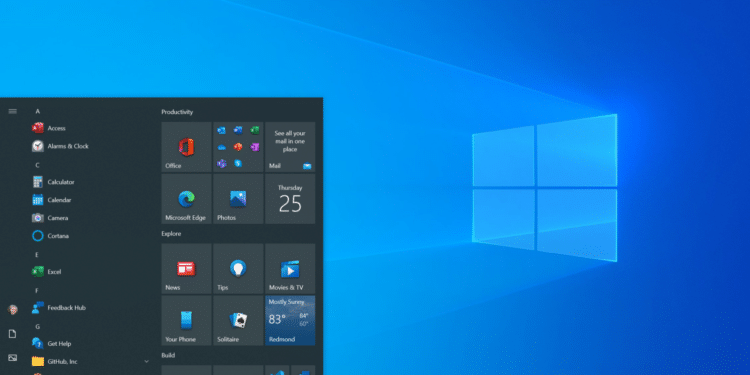Open Pictures from the Start sidebar
Screen dimensions: 750x375
click(x=12, y=357)
